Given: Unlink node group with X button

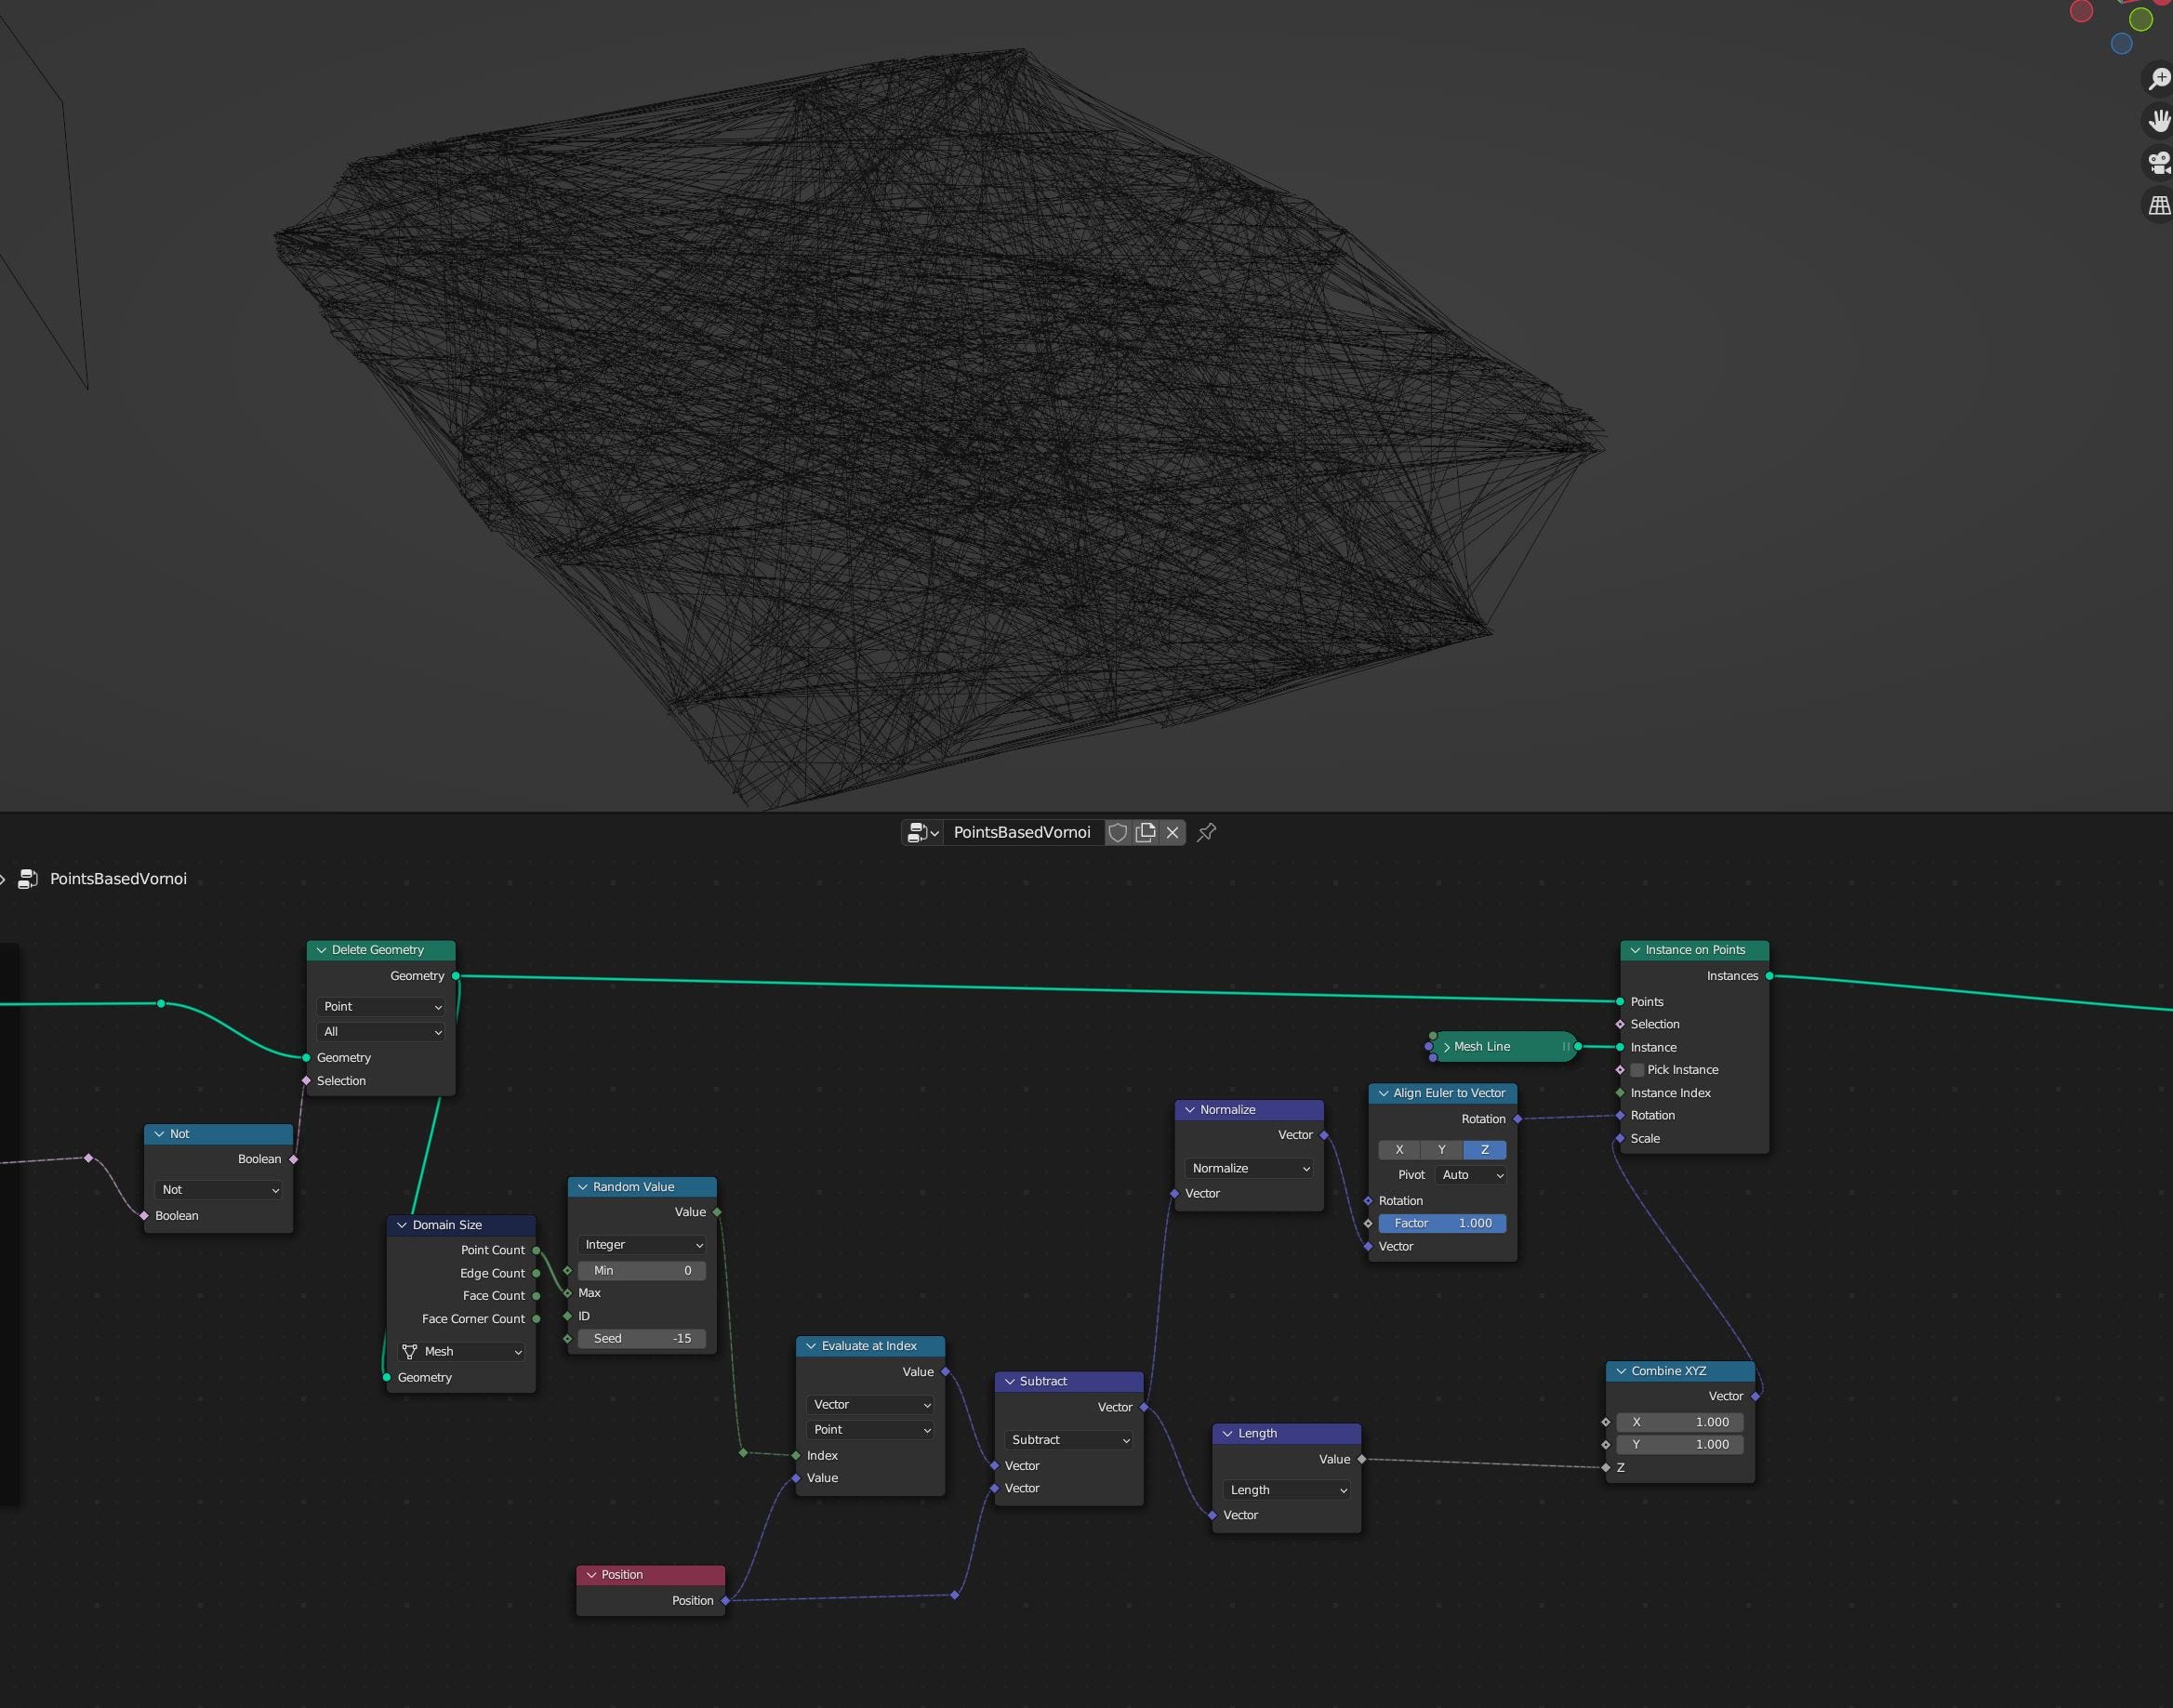Looking at the screenshot, I should coord(1172,832).
